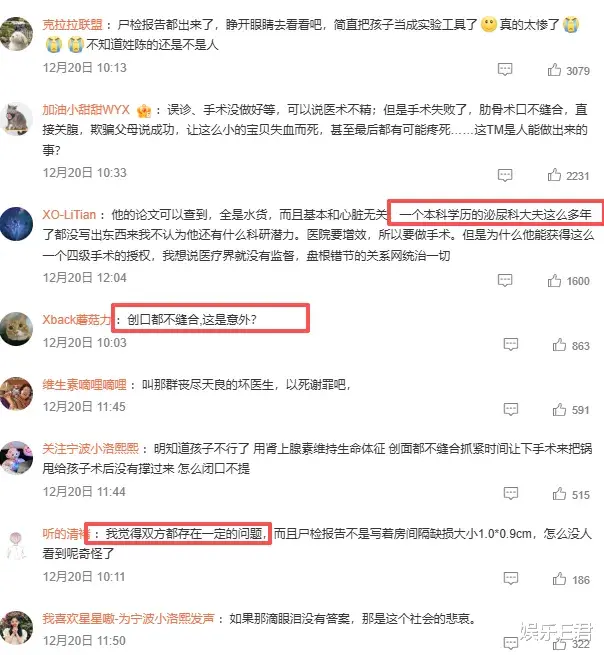Thumbs up XO-LiTian's comment with 1600 likes

pos(554,280)
